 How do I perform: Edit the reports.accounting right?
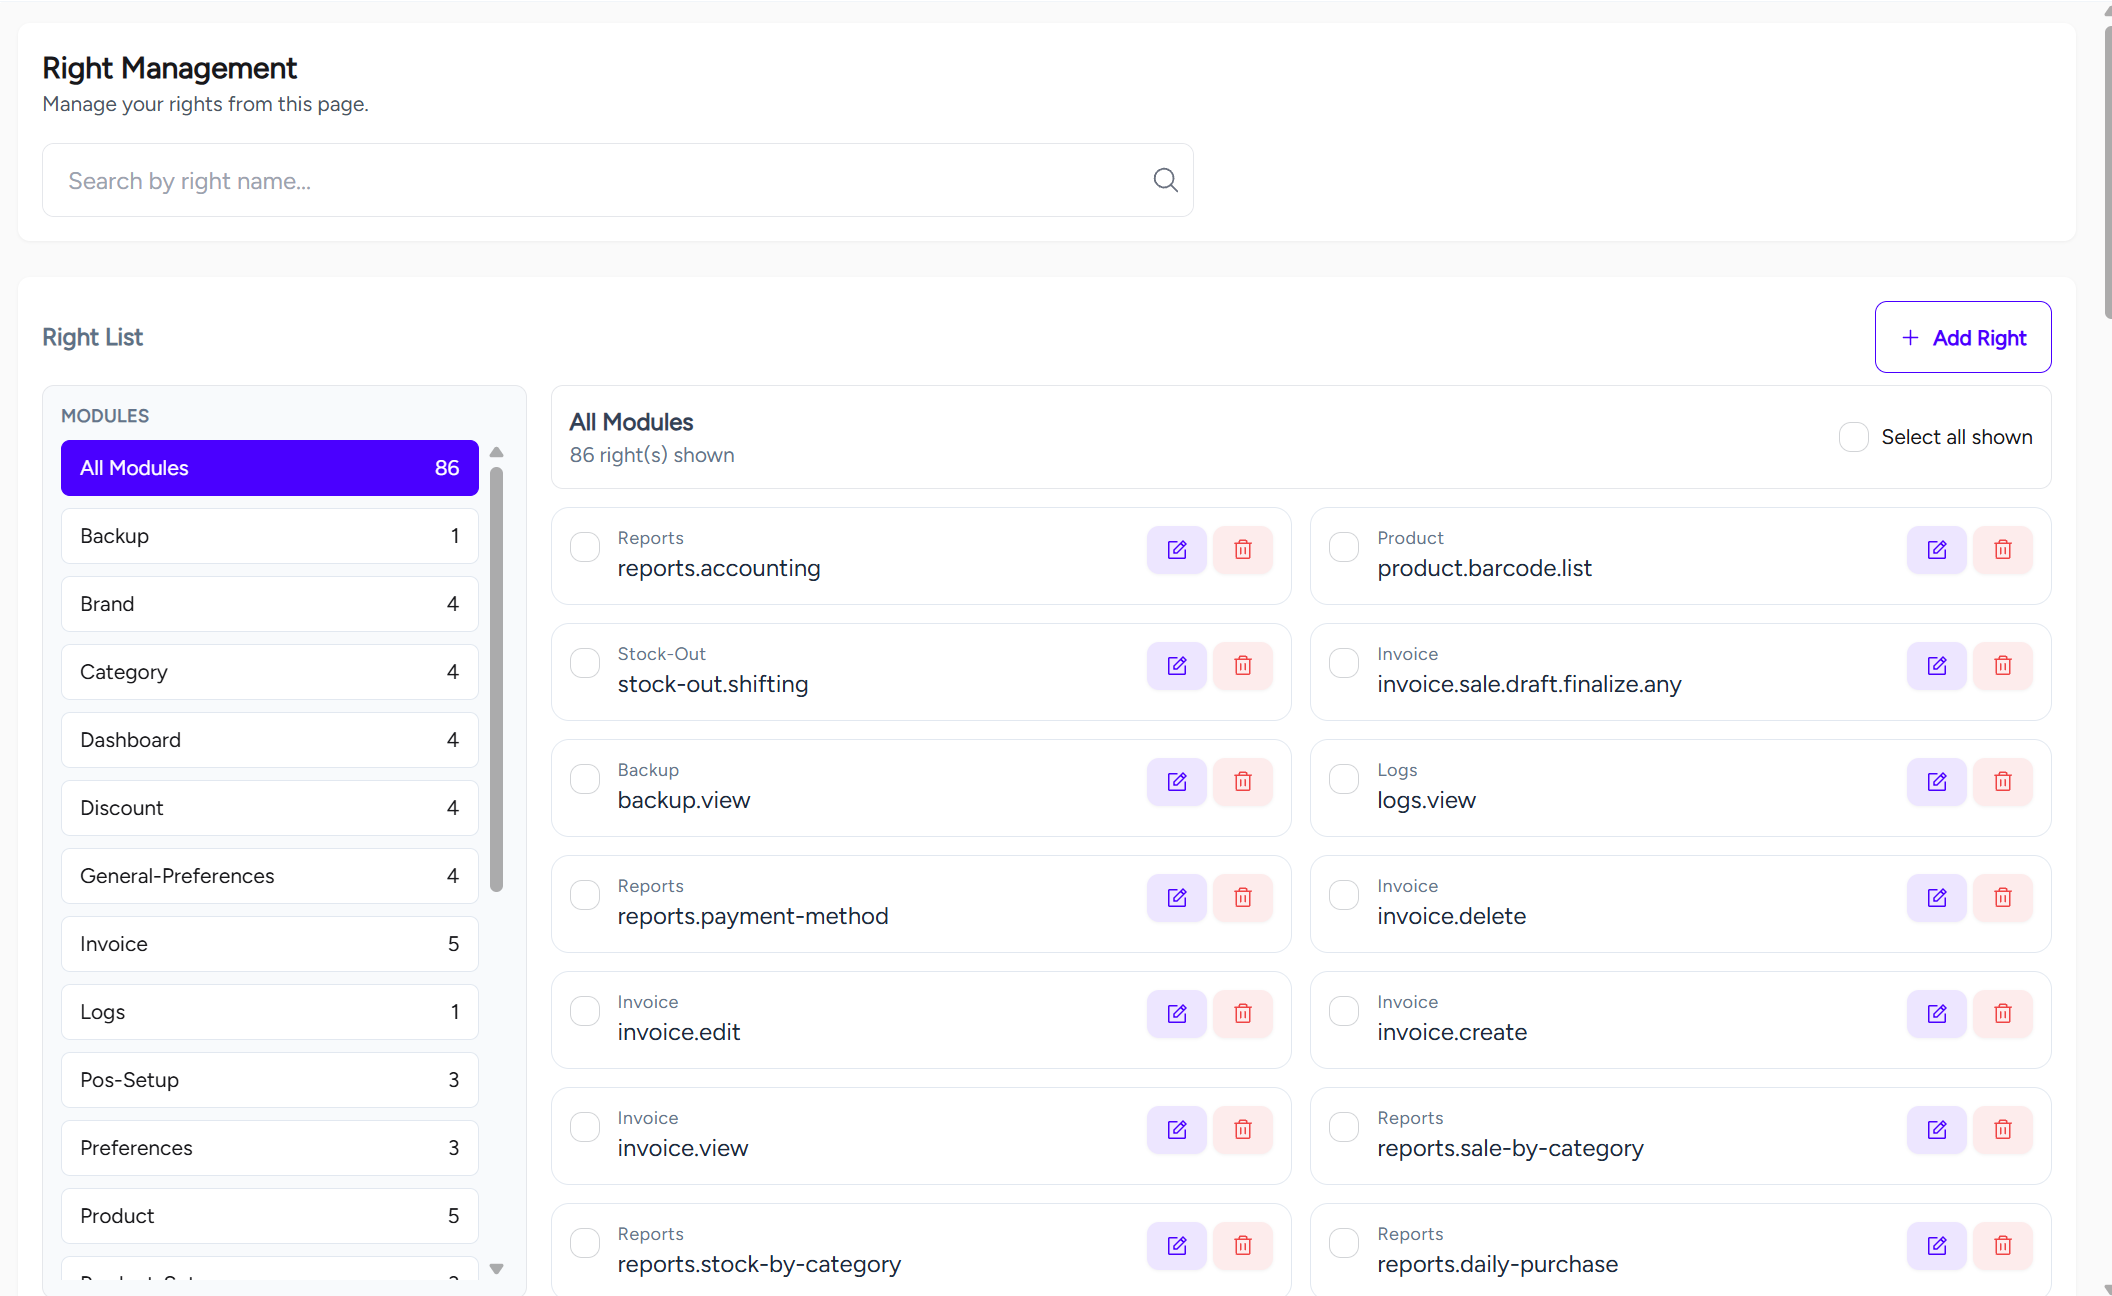[x=1177, y=550]
